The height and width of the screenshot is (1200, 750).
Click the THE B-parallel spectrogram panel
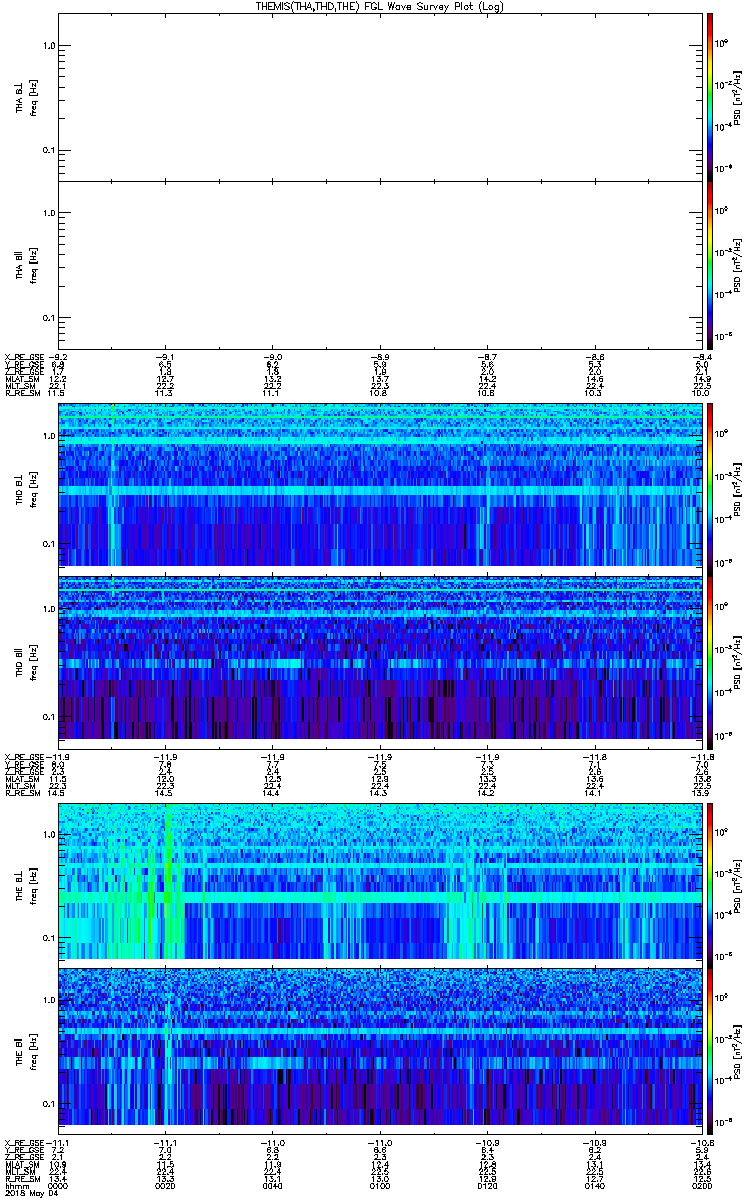pos(379,1051)
